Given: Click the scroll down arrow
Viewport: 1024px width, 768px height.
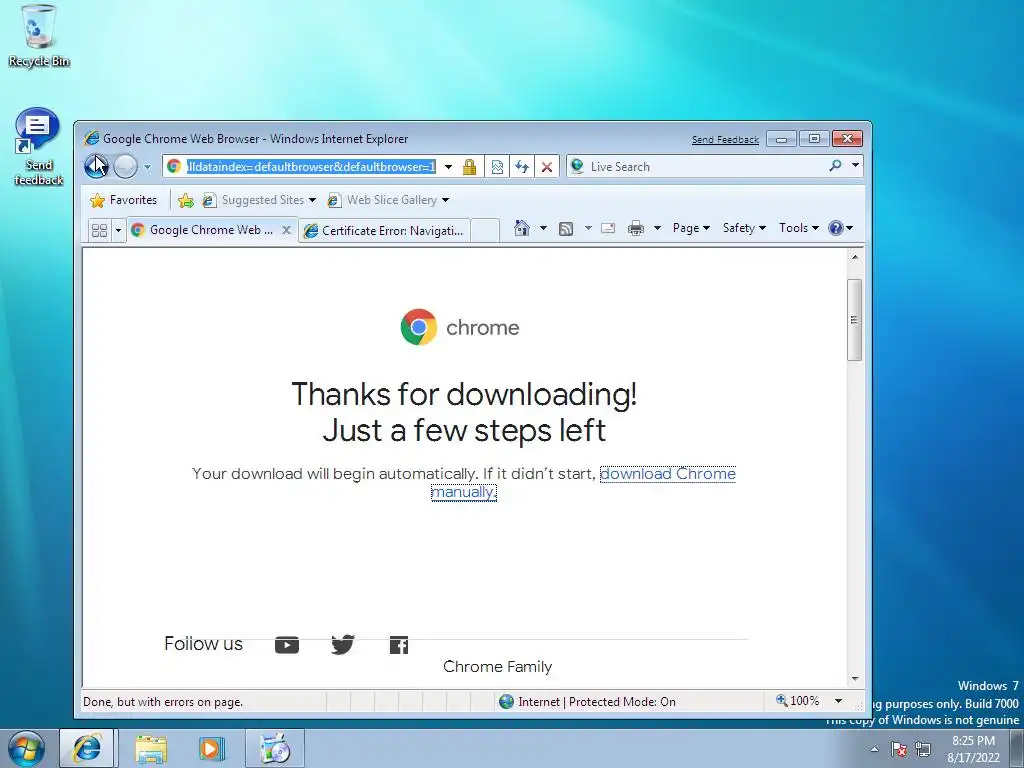Looking at the screenshot, I should (854, 679).
